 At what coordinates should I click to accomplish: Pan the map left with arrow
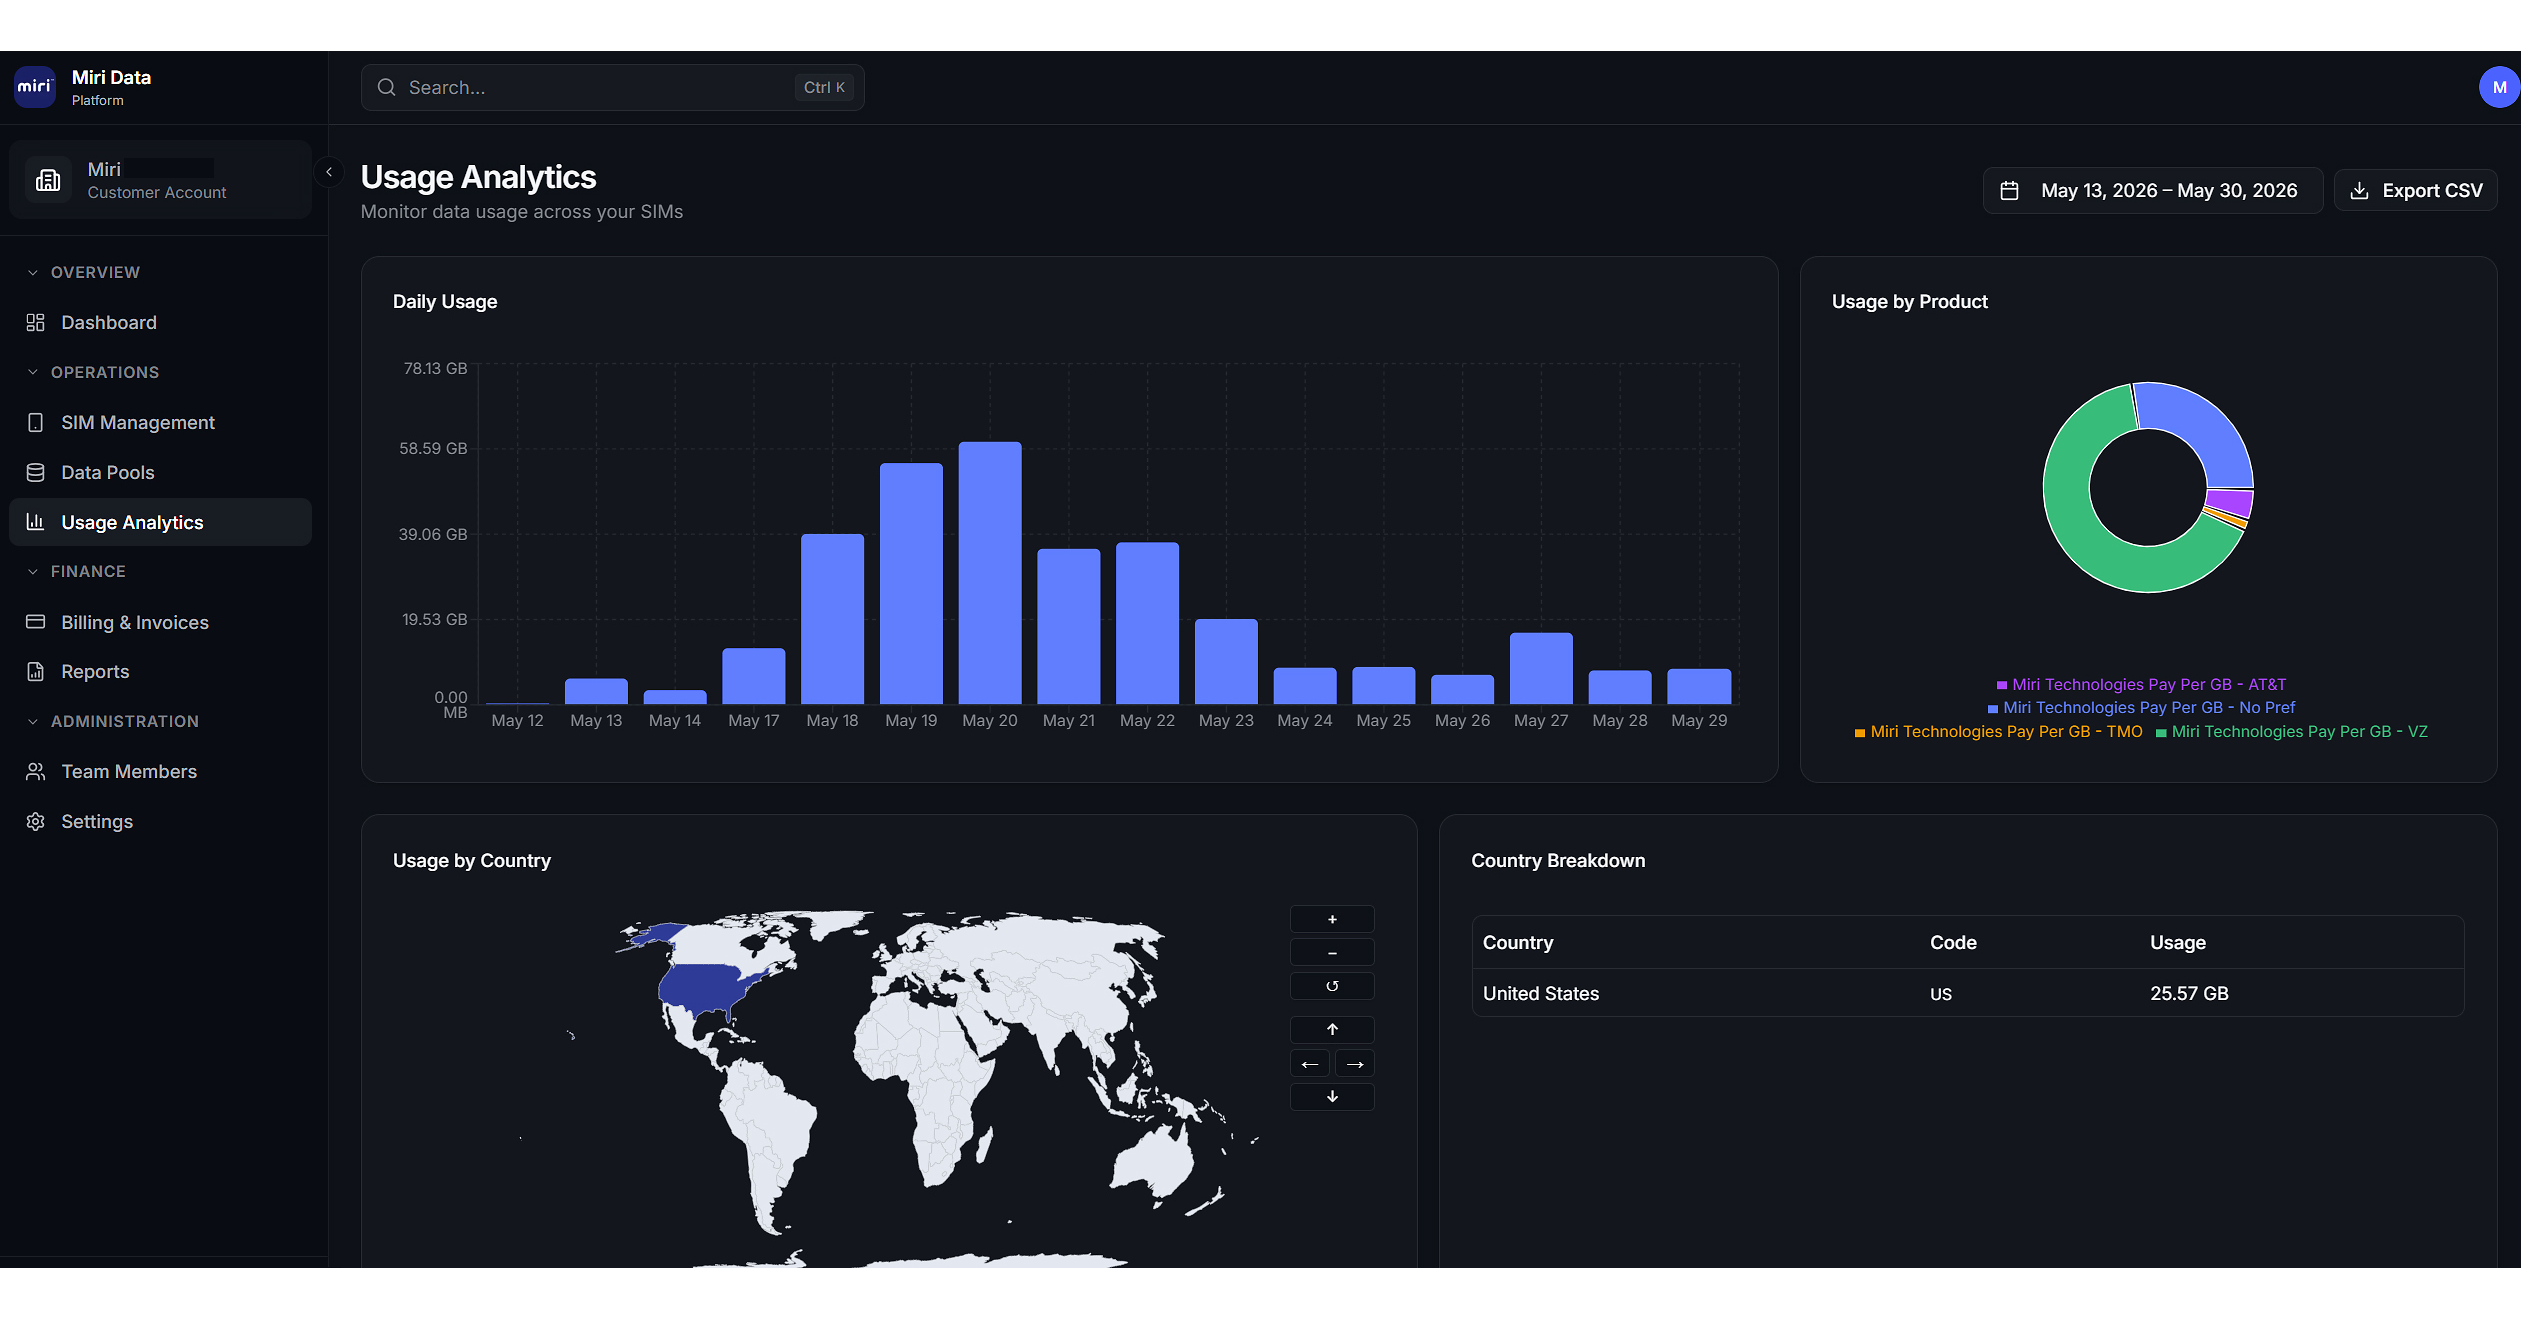pyautogui.click(x=1310, y=1063)
